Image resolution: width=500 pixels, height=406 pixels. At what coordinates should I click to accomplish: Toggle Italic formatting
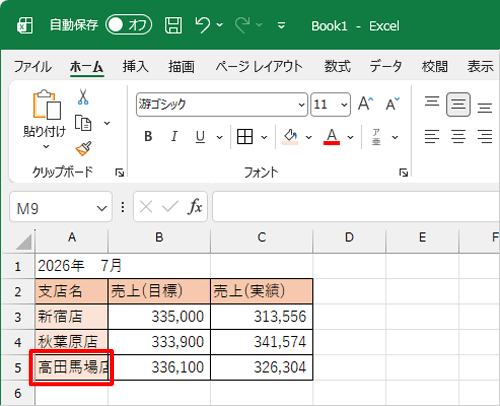coord(174,137)
